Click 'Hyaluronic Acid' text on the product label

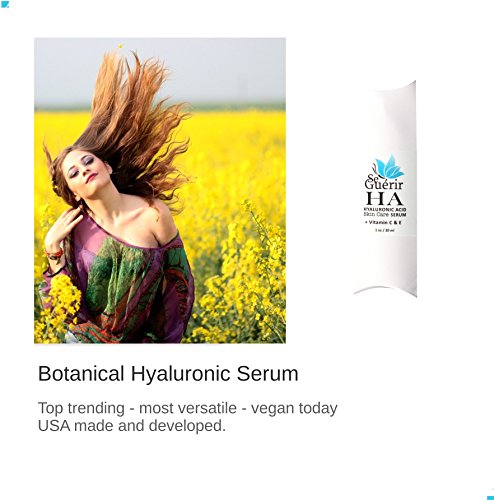[x=385, y=209]
